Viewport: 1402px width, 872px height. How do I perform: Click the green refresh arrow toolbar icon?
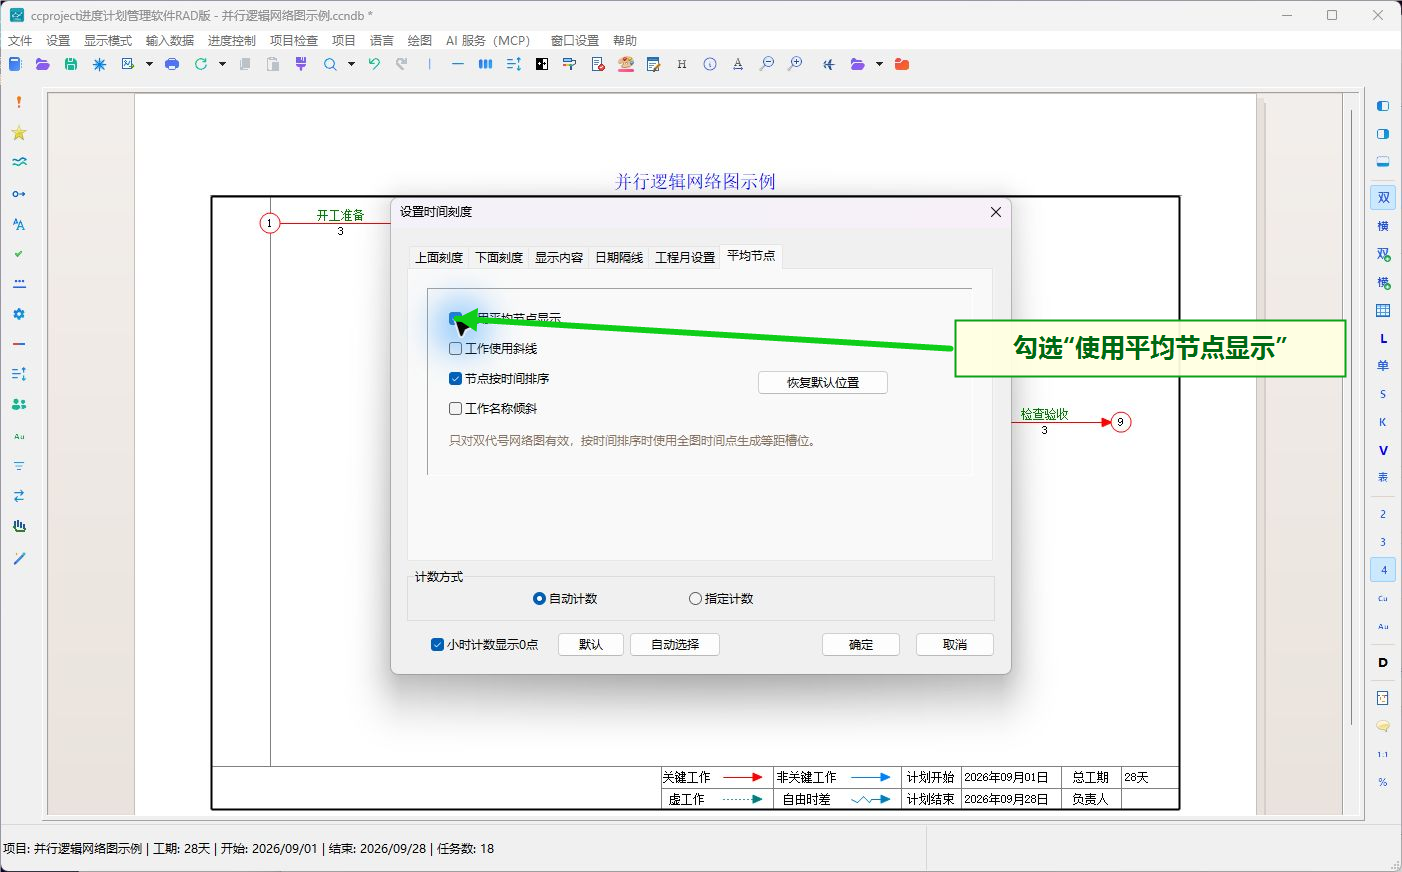(201, 64)
